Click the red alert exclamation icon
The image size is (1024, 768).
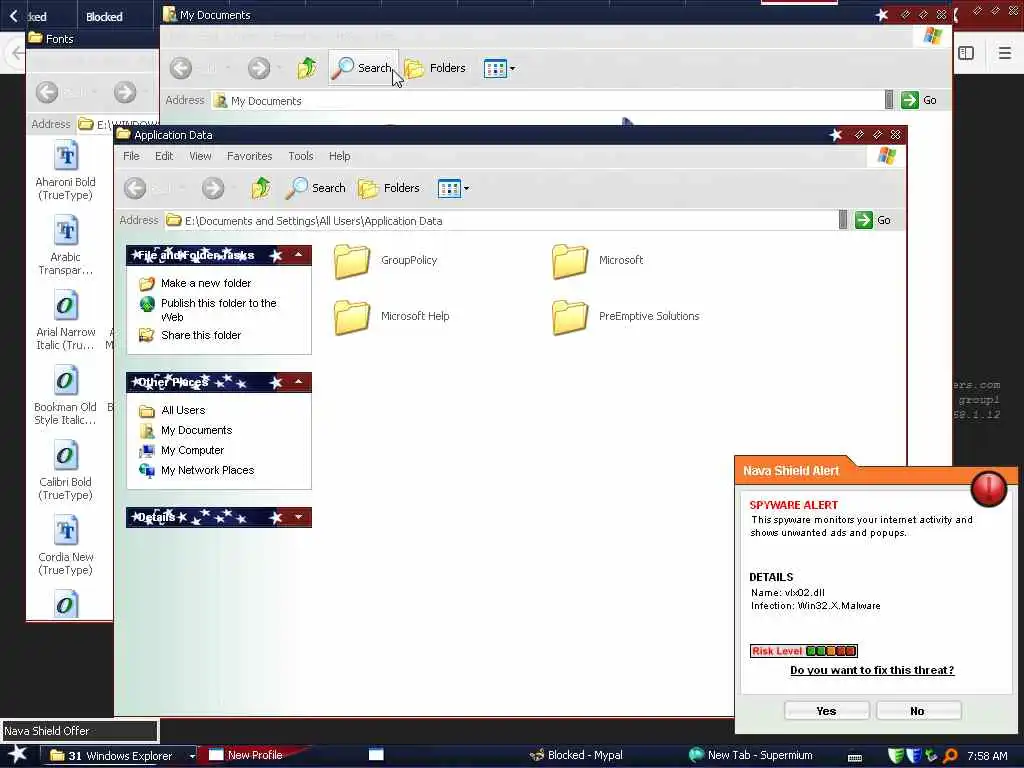tap(988, 488)
